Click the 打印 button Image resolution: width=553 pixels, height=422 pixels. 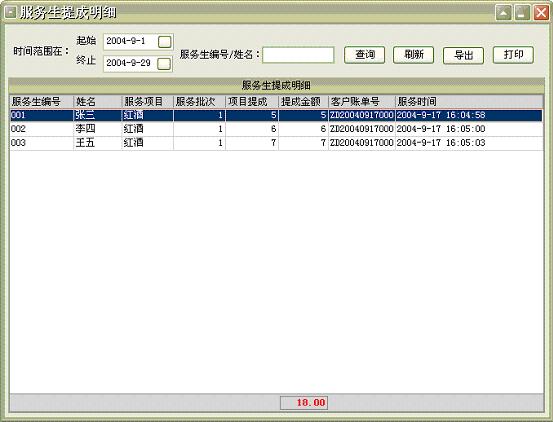(x=513, y=55)
